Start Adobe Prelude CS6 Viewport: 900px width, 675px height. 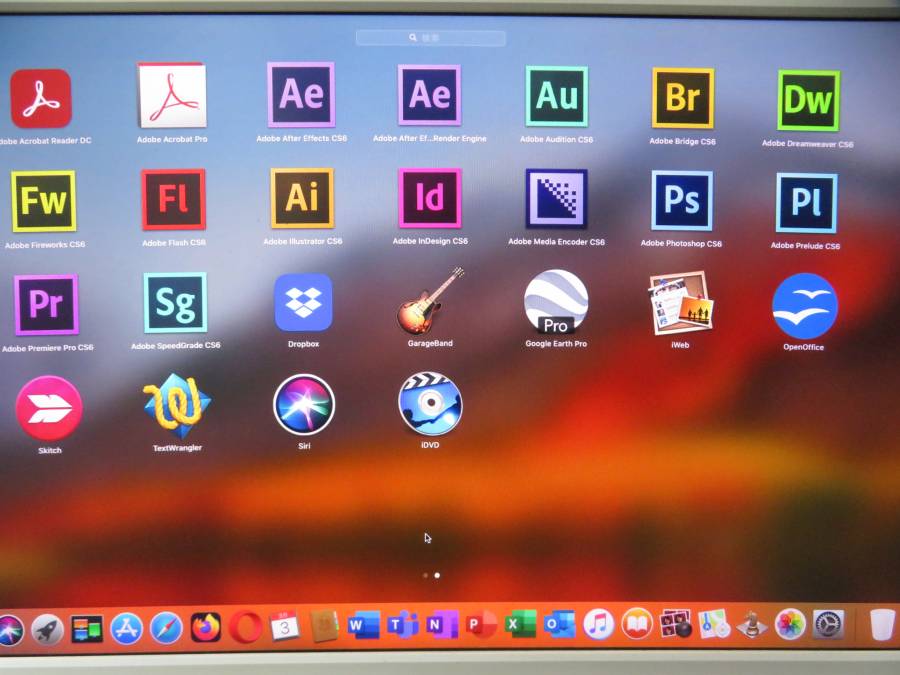806,203
